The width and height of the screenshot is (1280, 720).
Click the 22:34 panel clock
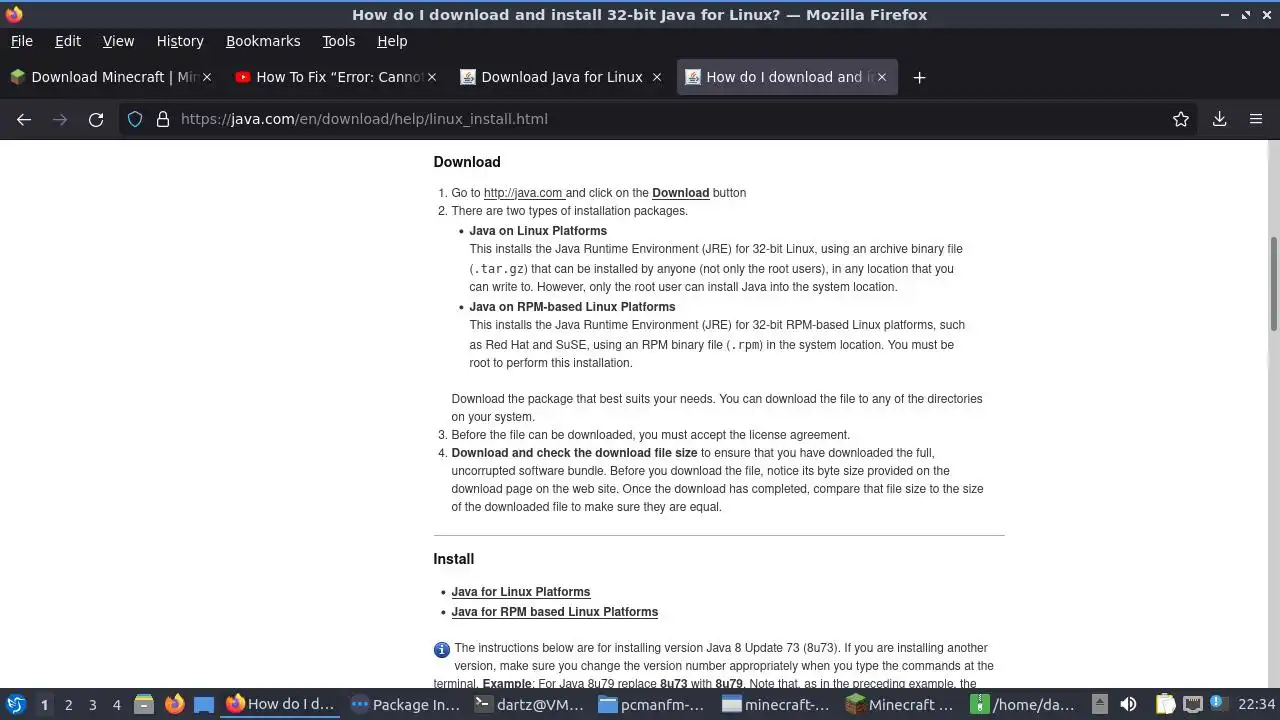click(1256, 704)
